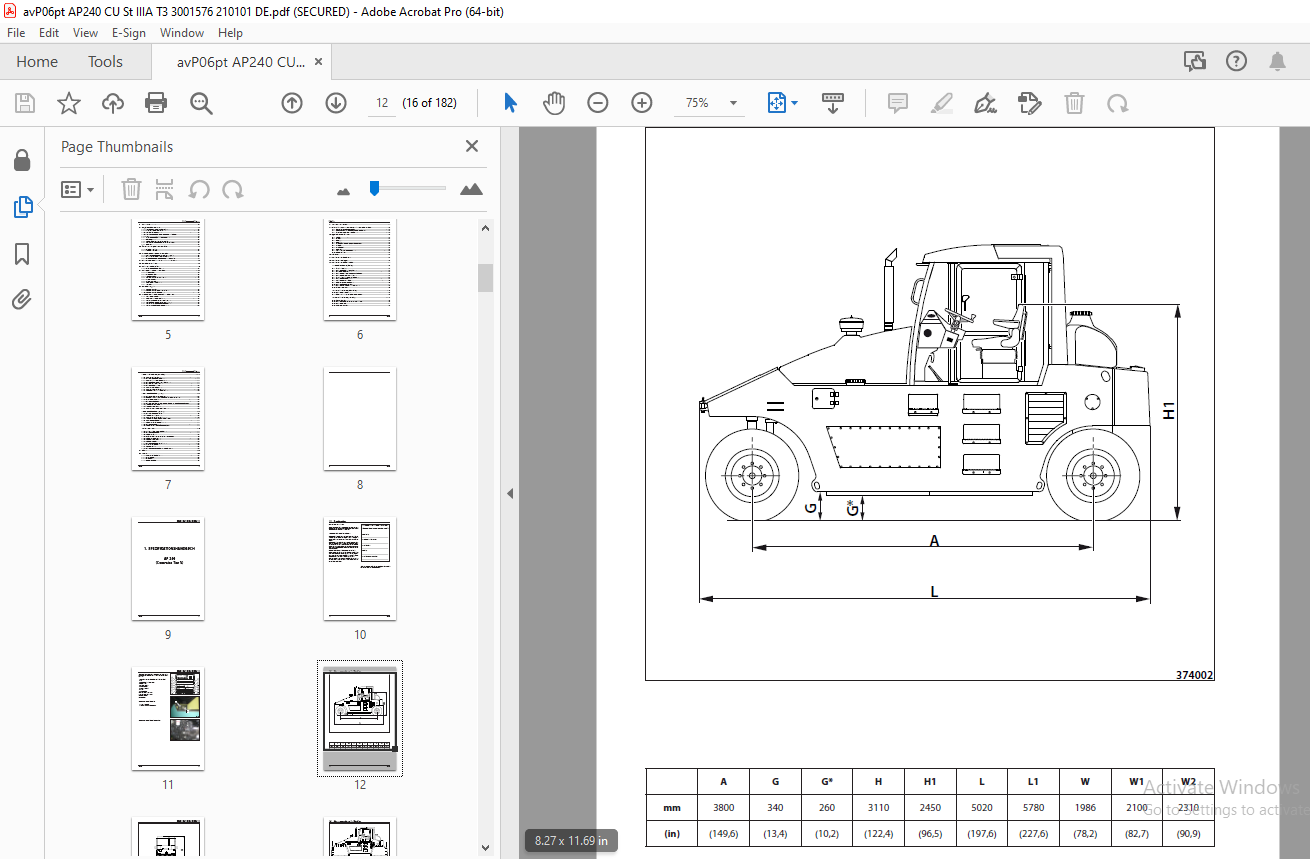Open the E-Sign menu

point(129,32)
